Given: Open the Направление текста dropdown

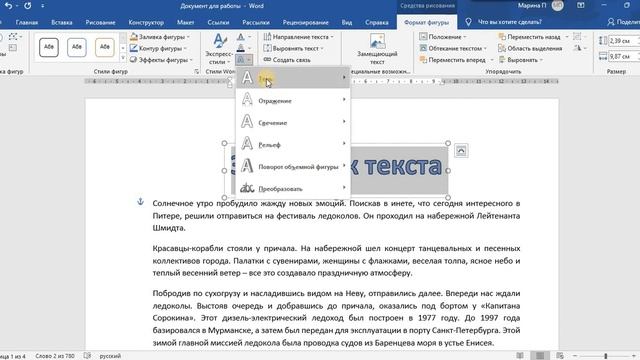Looking at the screenshot, I should pyautogui.click(x=298, y=37).
